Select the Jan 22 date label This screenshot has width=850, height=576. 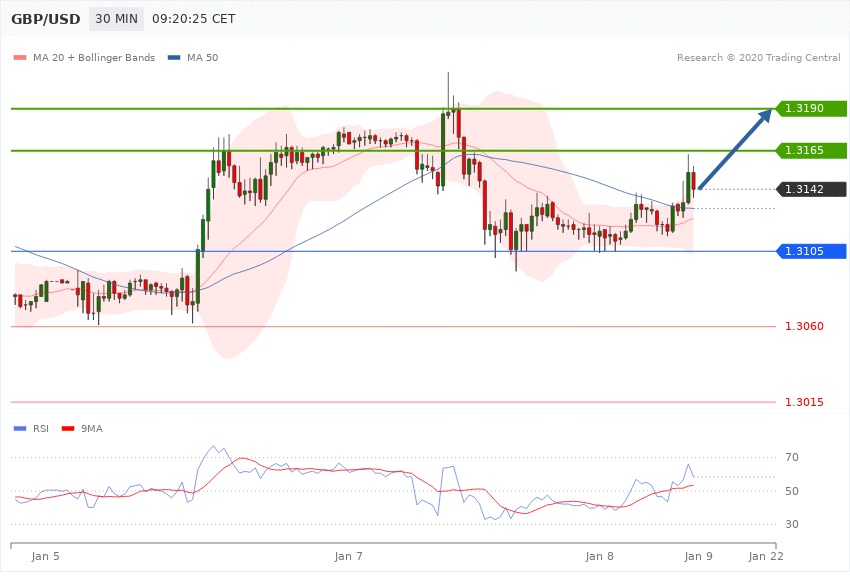[765, 555]
